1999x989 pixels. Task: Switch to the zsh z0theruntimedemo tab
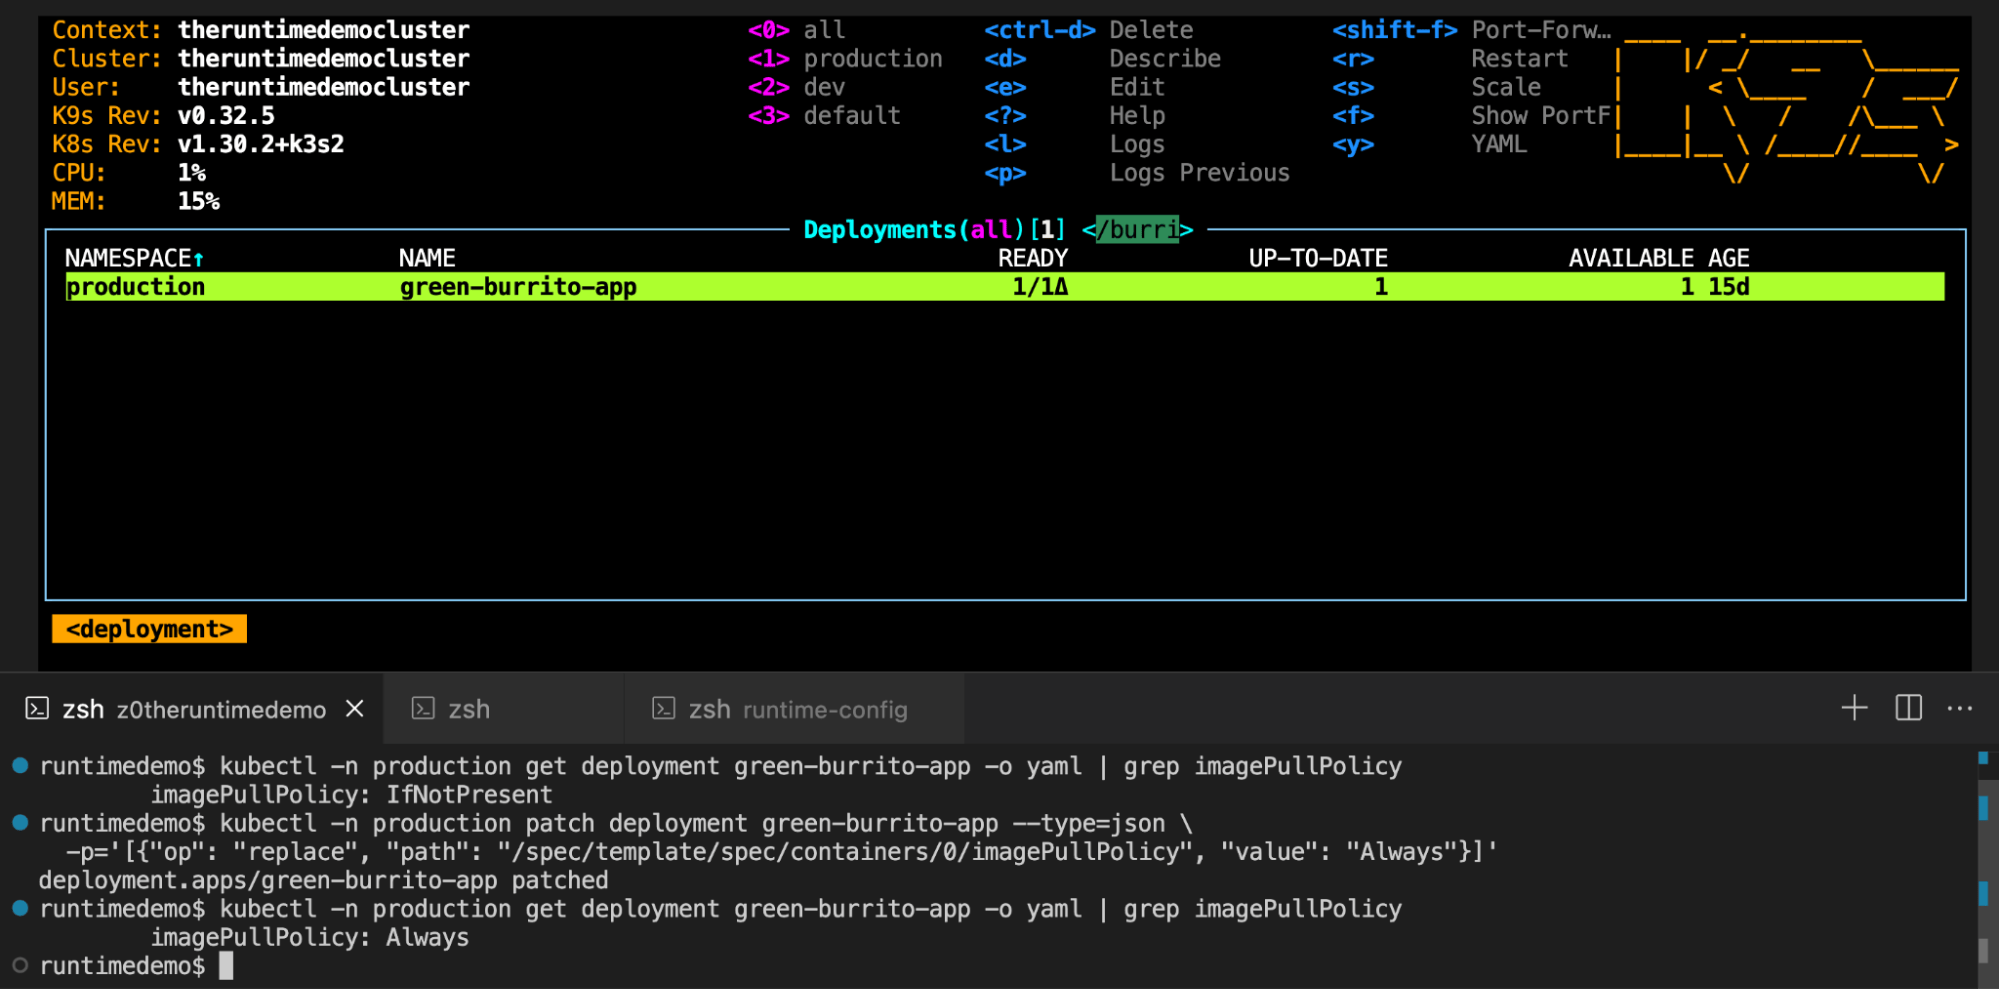coord(193,709)
